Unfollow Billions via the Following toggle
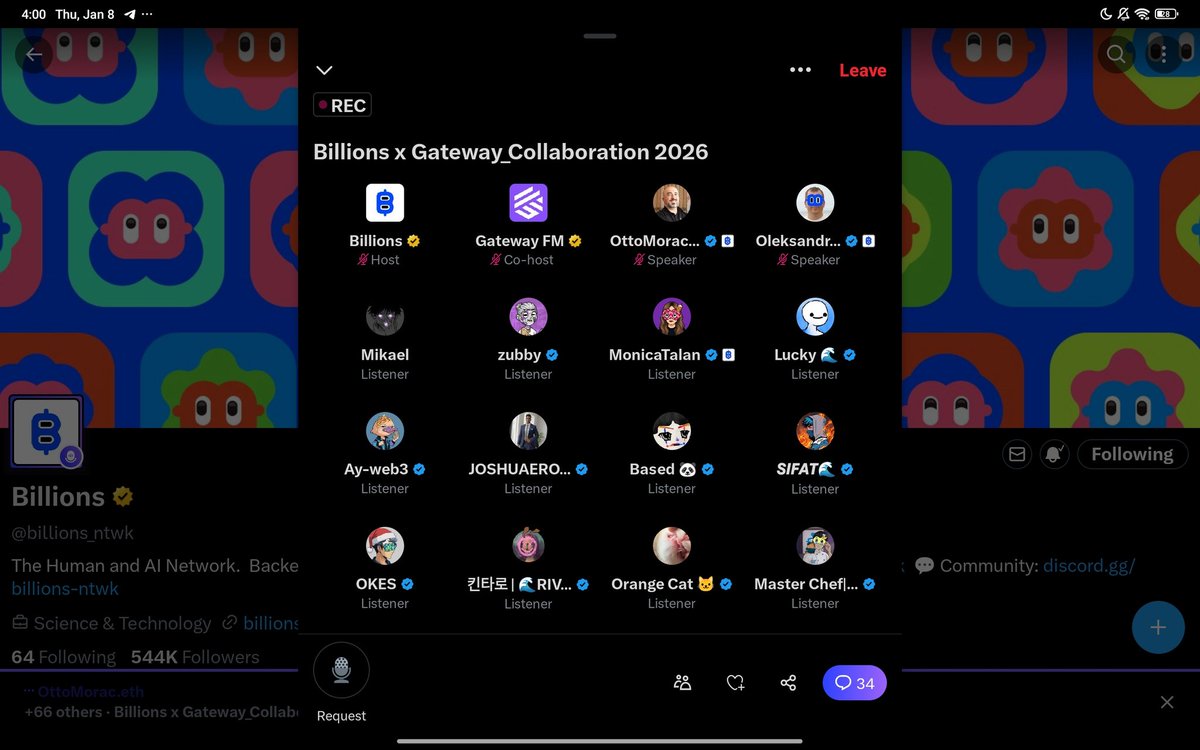 1132,454
